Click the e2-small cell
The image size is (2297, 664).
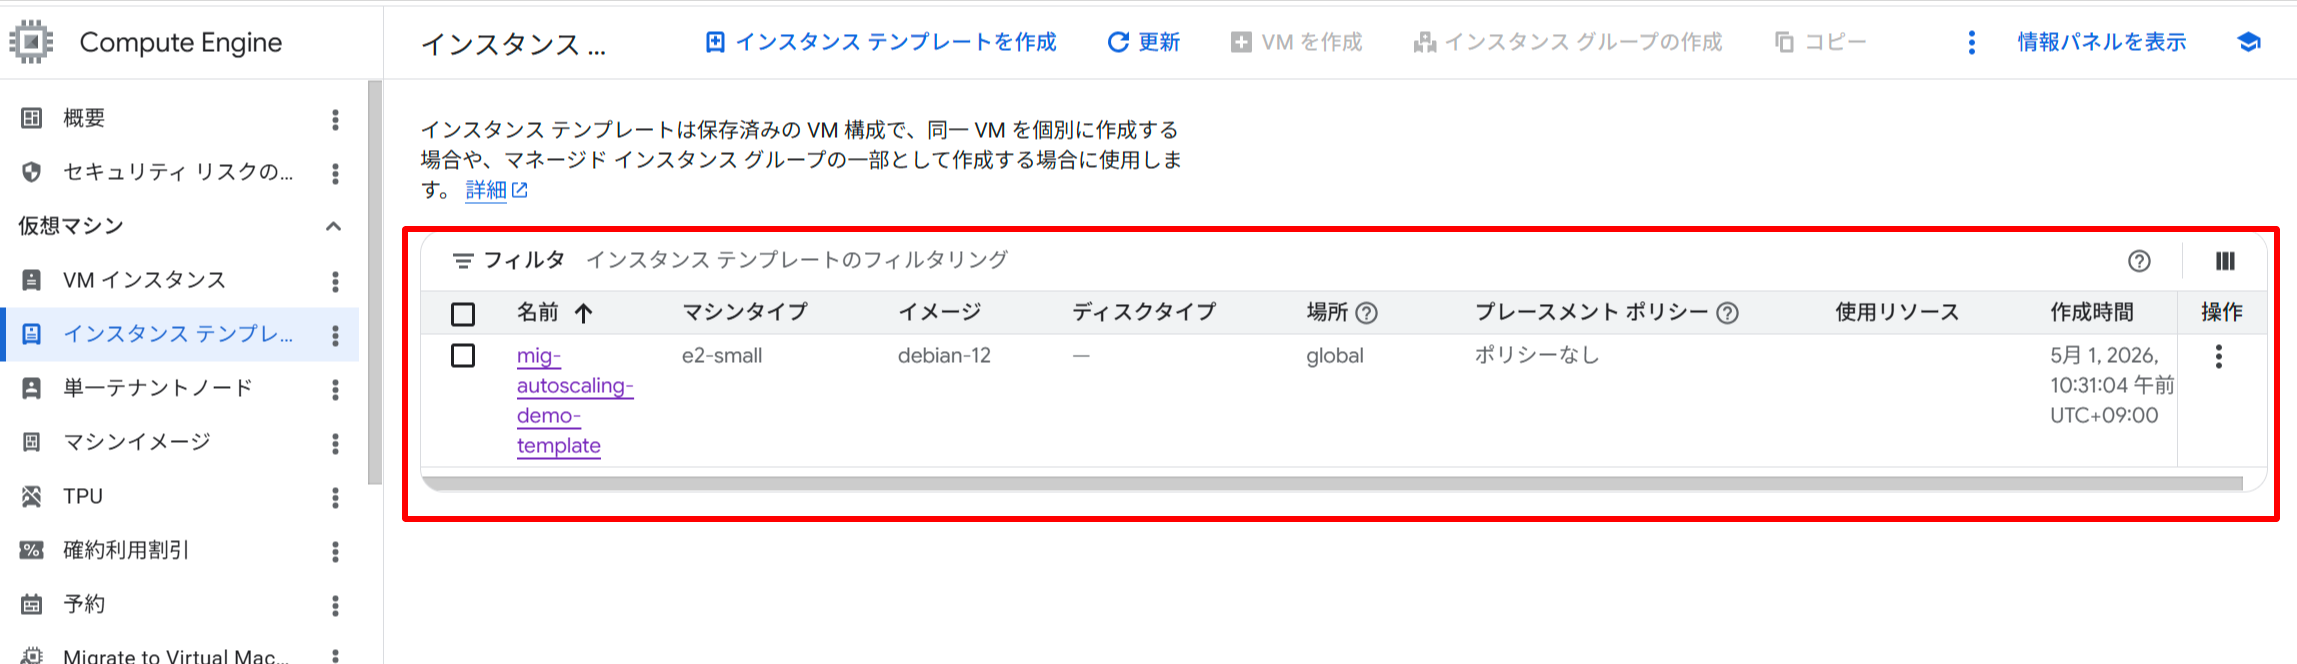pos(722,356)
